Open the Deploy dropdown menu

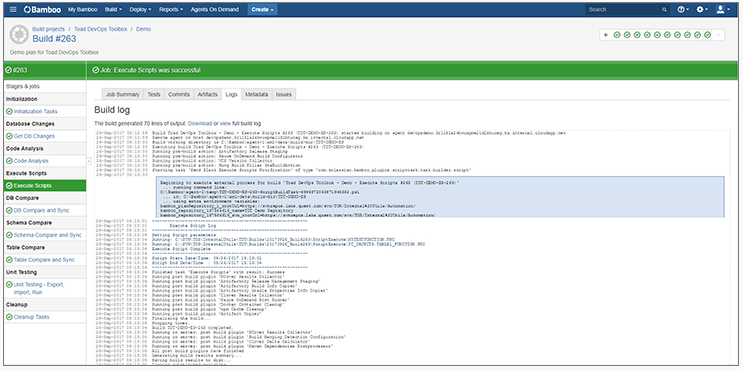pyautogui.click(x=141, y=9)
